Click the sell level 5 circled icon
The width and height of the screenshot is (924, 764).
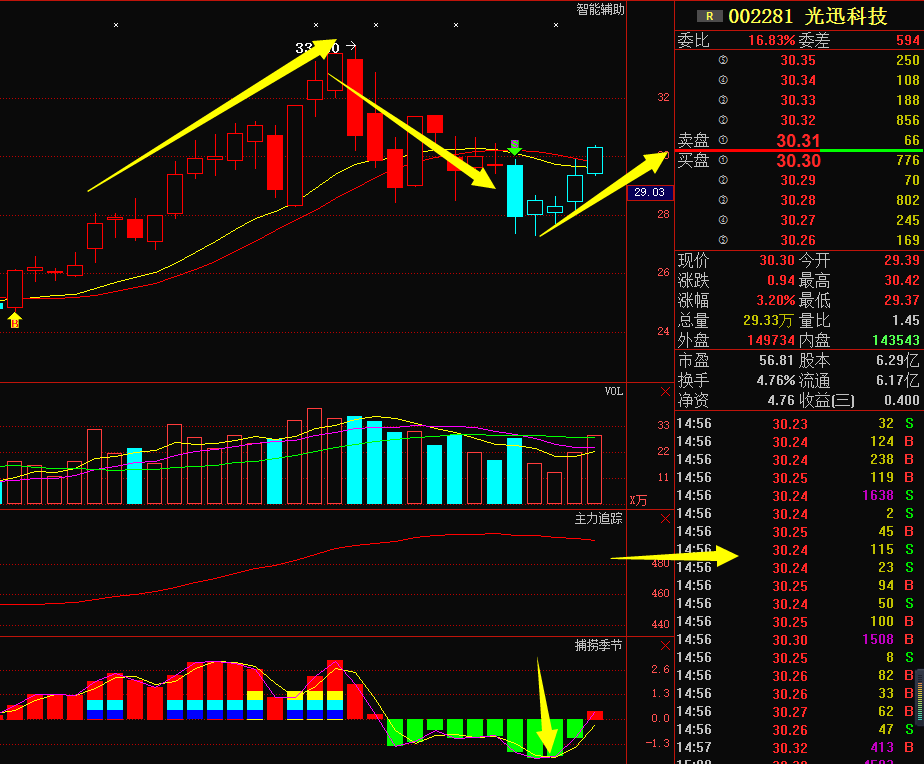723,60
